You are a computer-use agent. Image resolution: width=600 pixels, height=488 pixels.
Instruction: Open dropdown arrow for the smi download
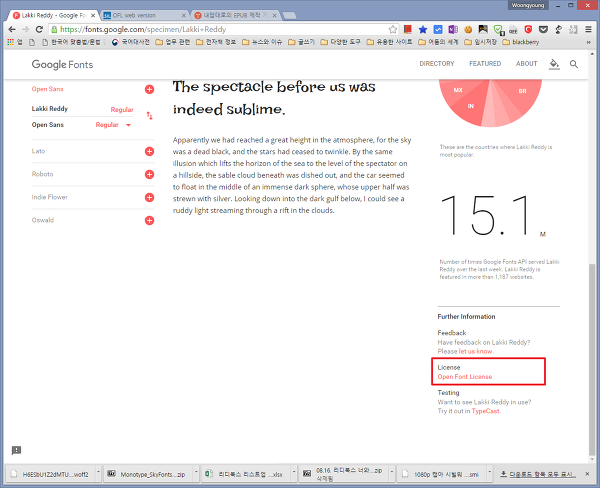point(489,473)
